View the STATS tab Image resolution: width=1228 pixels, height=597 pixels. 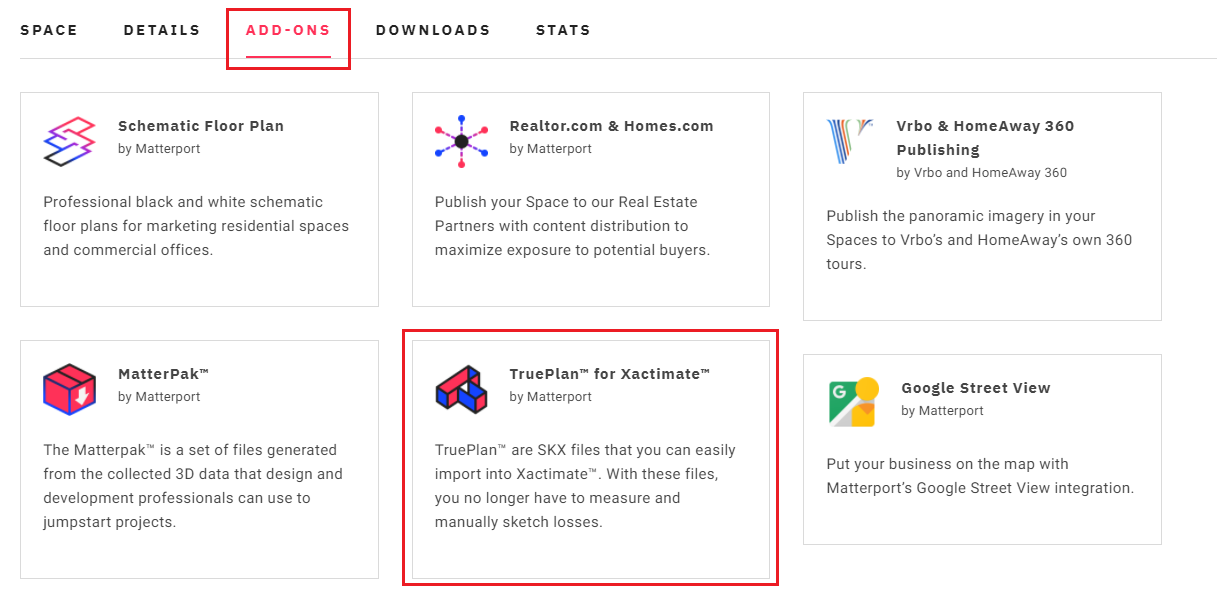pos(563,30)
